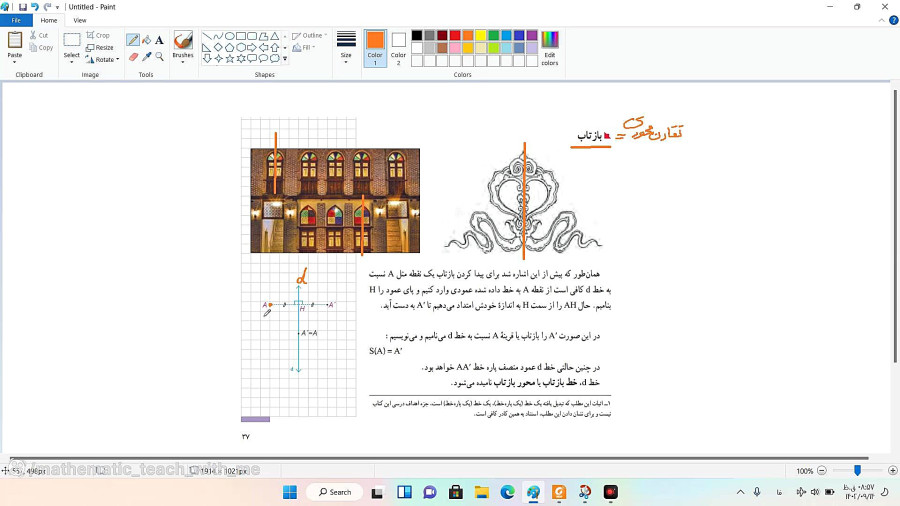Open File Explorer from taskbar
Screen dimensions: 900x506
click(481, 492)
